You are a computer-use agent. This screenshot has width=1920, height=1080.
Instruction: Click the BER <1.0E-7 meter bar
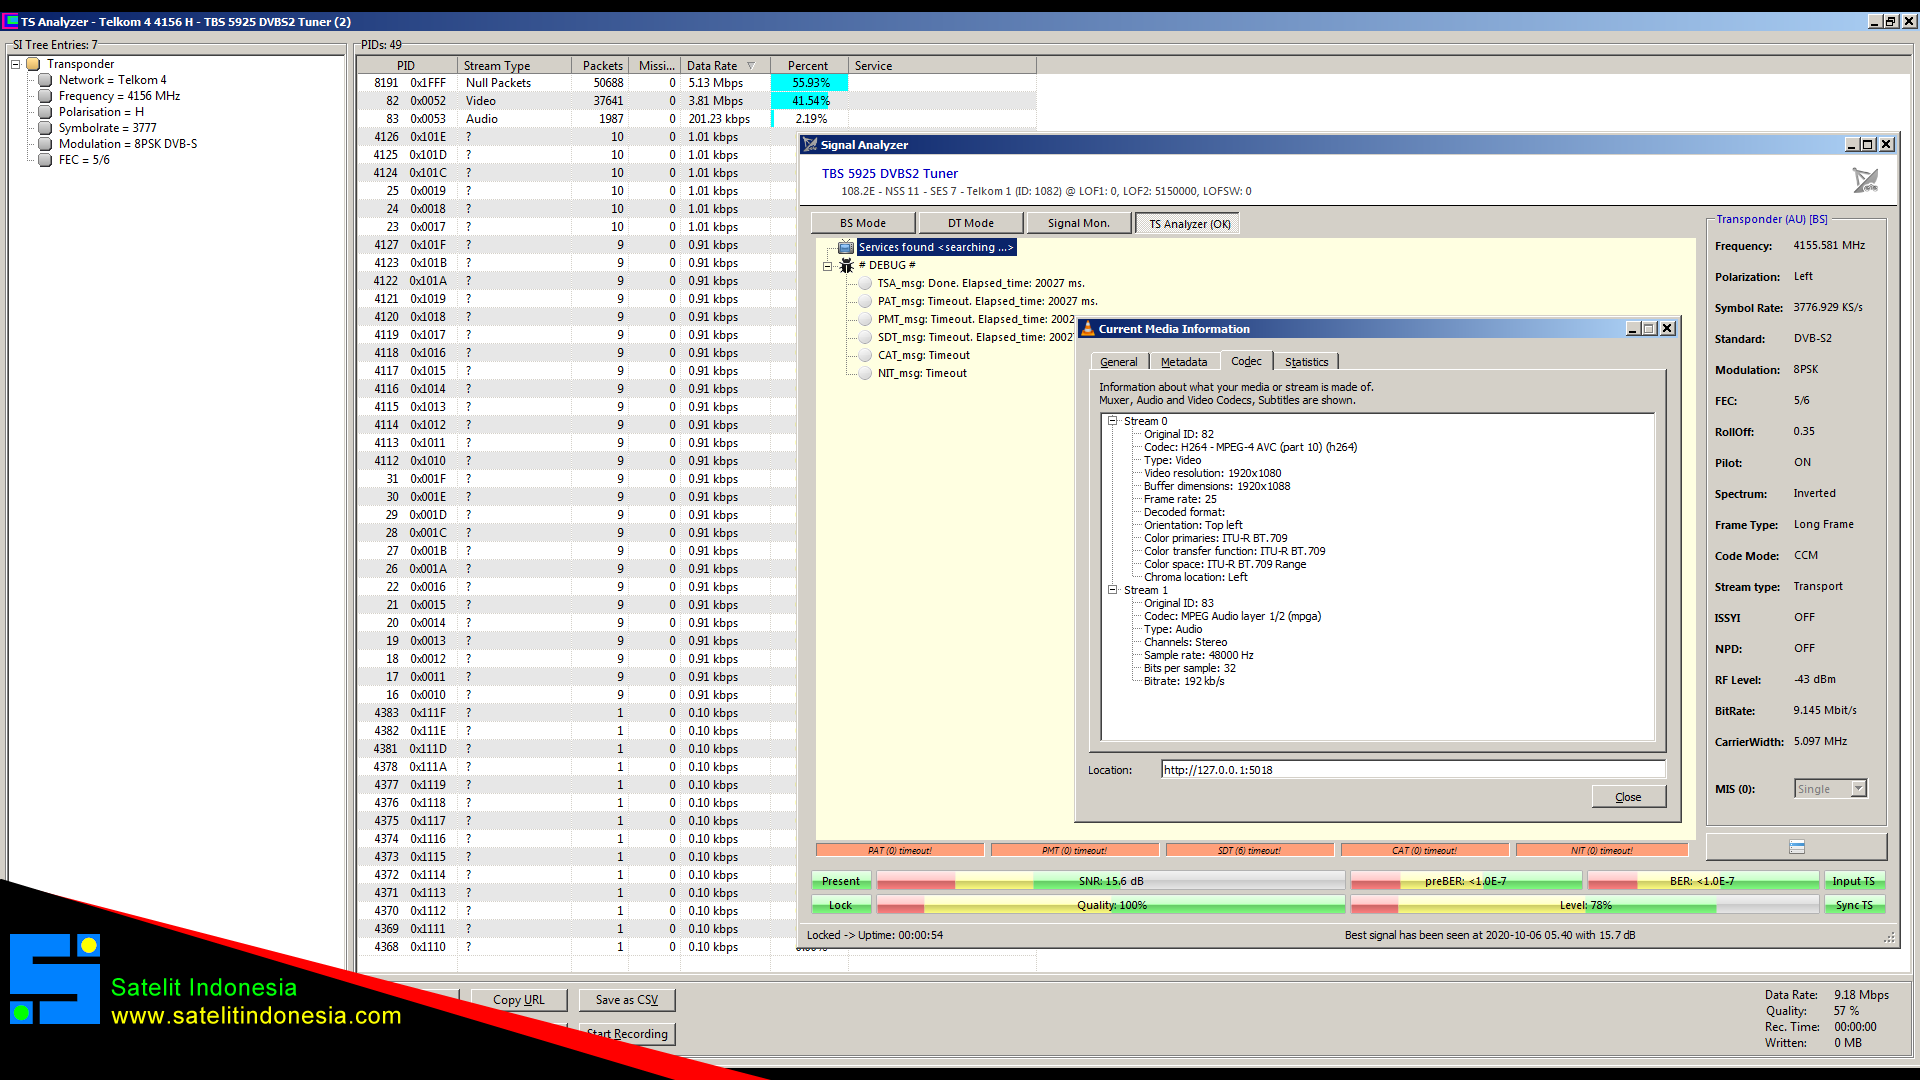pos(1702,881)
